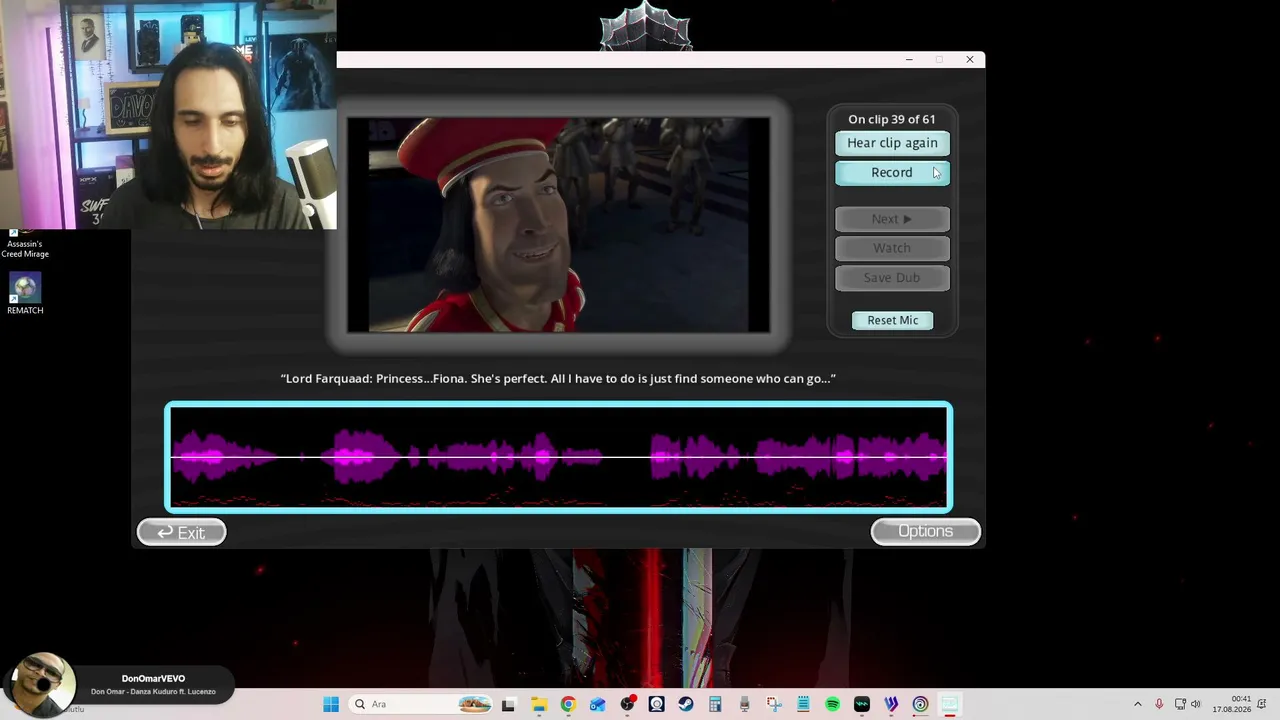This screenshot has width=1280, height=720.
Task: Play the clip via Hear clip again
Action: [892, 143]
